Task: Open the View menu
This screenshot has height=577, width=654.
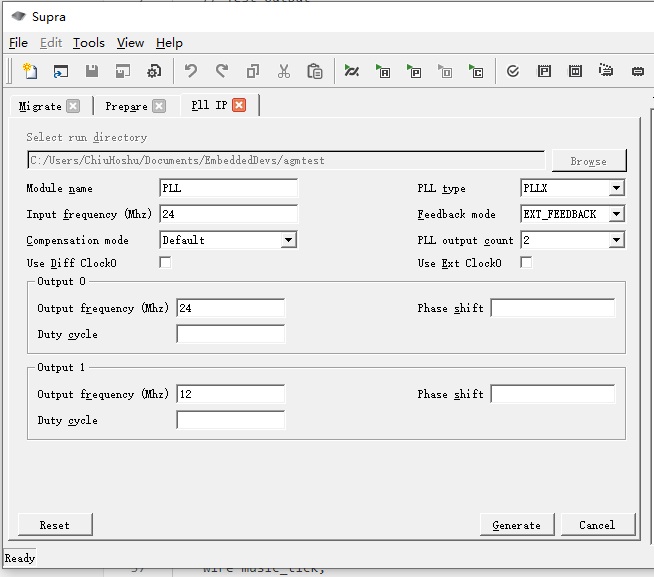Action: pyautogui.click(x=130, y=43)
